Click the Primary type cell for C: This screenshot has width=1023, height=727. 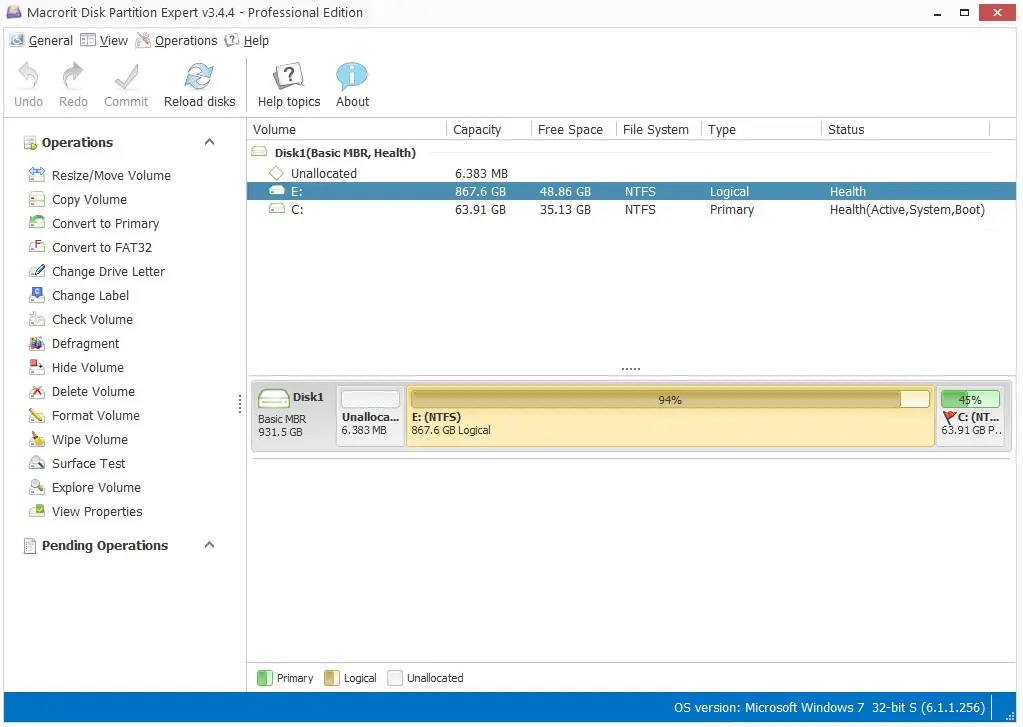(731, 209)
